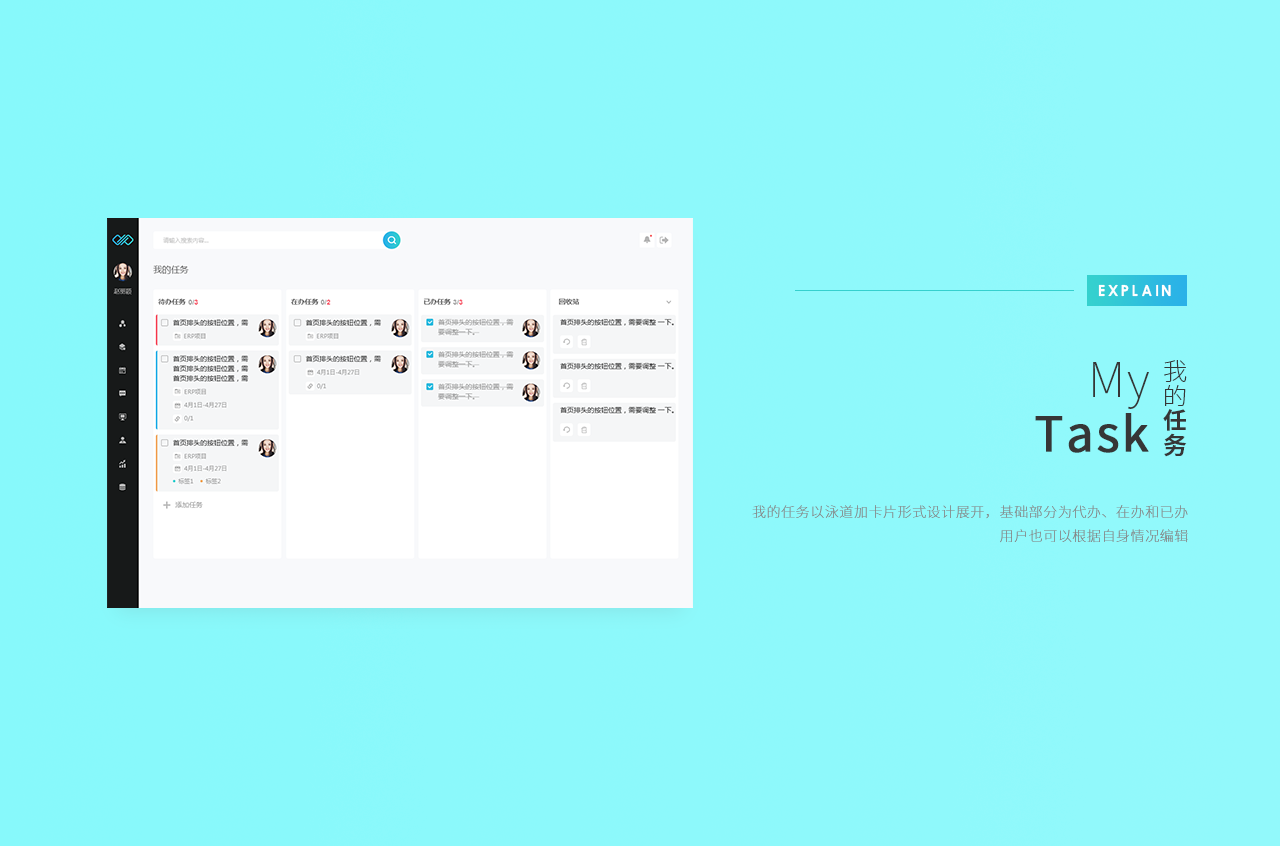Open the statistics chart sidebar icon

click(123, 463)
